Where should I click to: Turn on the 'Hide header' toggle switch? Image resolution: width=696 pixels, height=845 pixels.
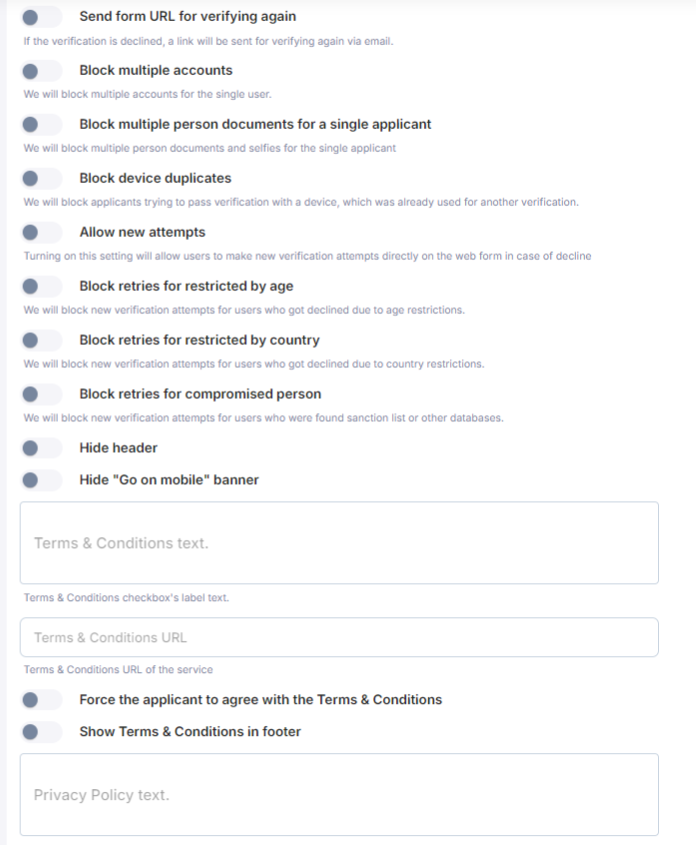pos(41,449)
